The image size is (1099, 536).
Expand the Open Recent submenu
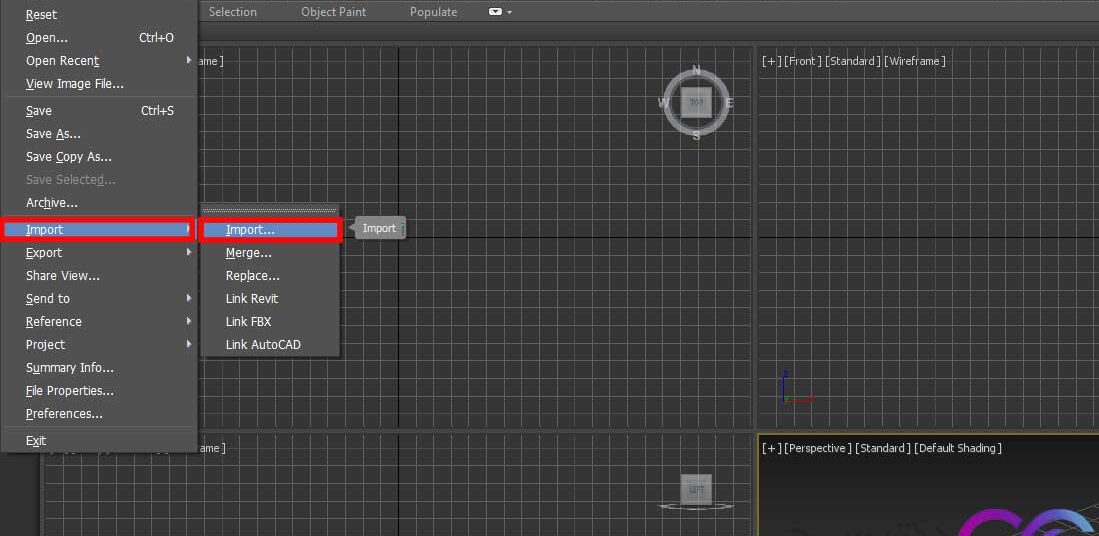click(x=98, y=61)
